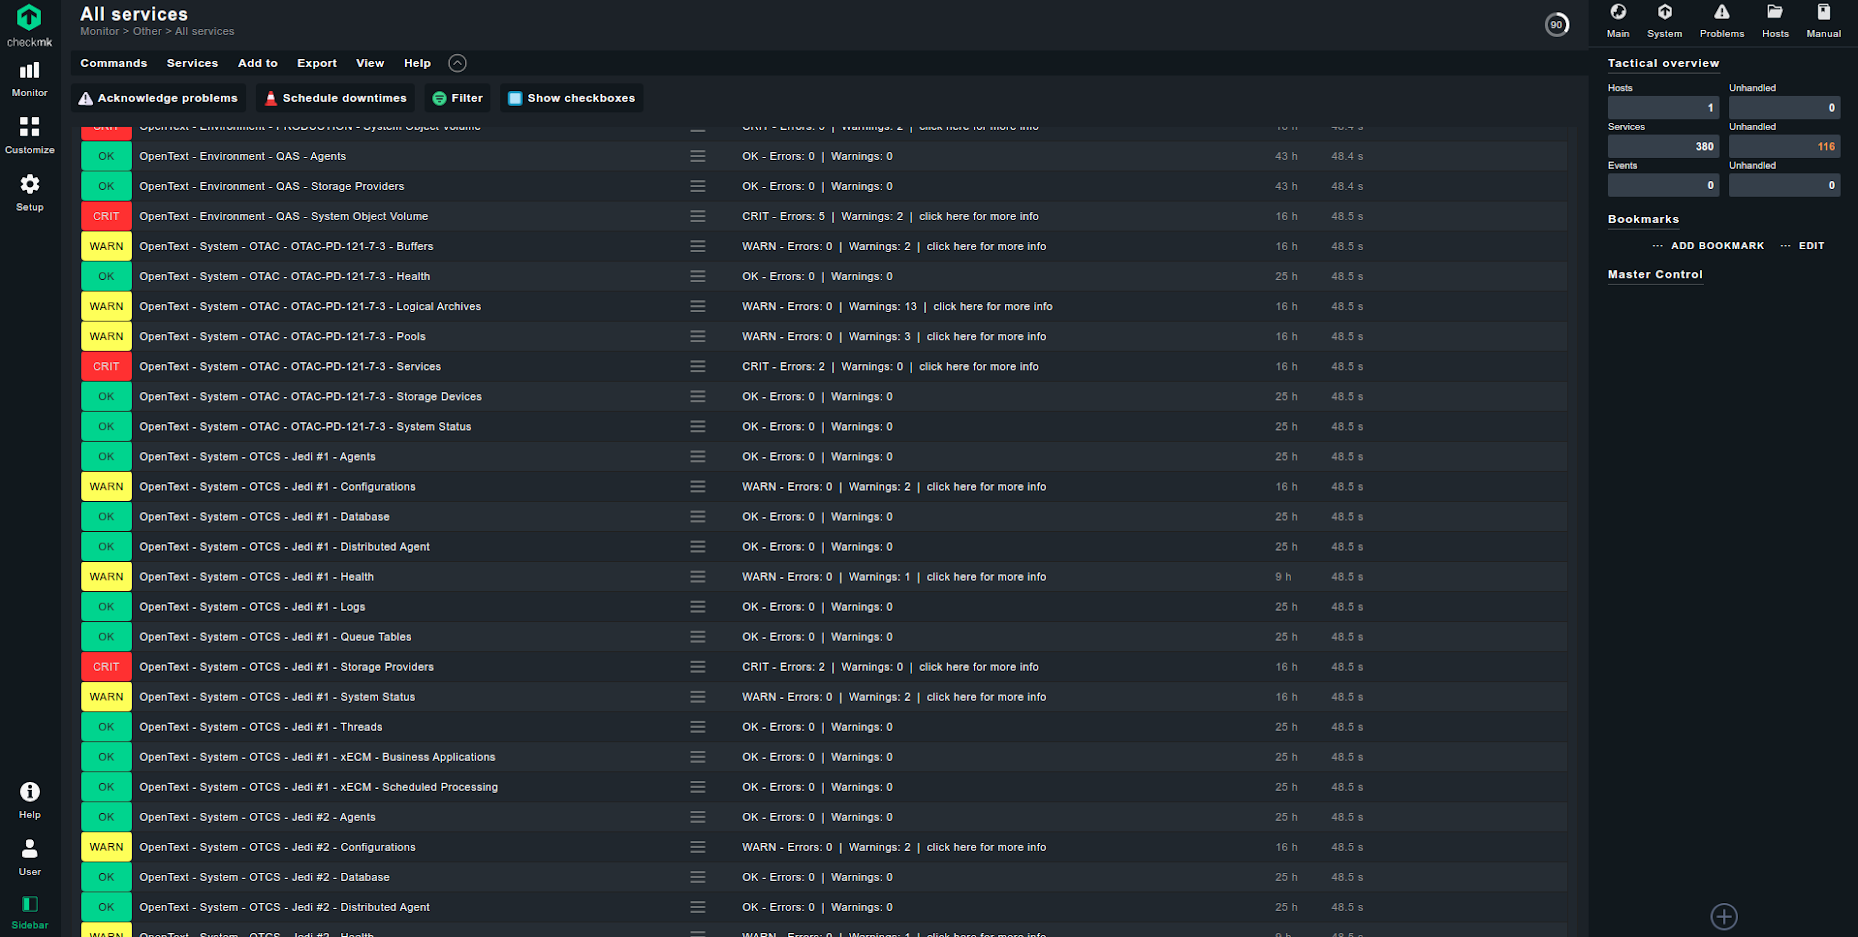Open the Setup gear menu

tap(29, 192)
